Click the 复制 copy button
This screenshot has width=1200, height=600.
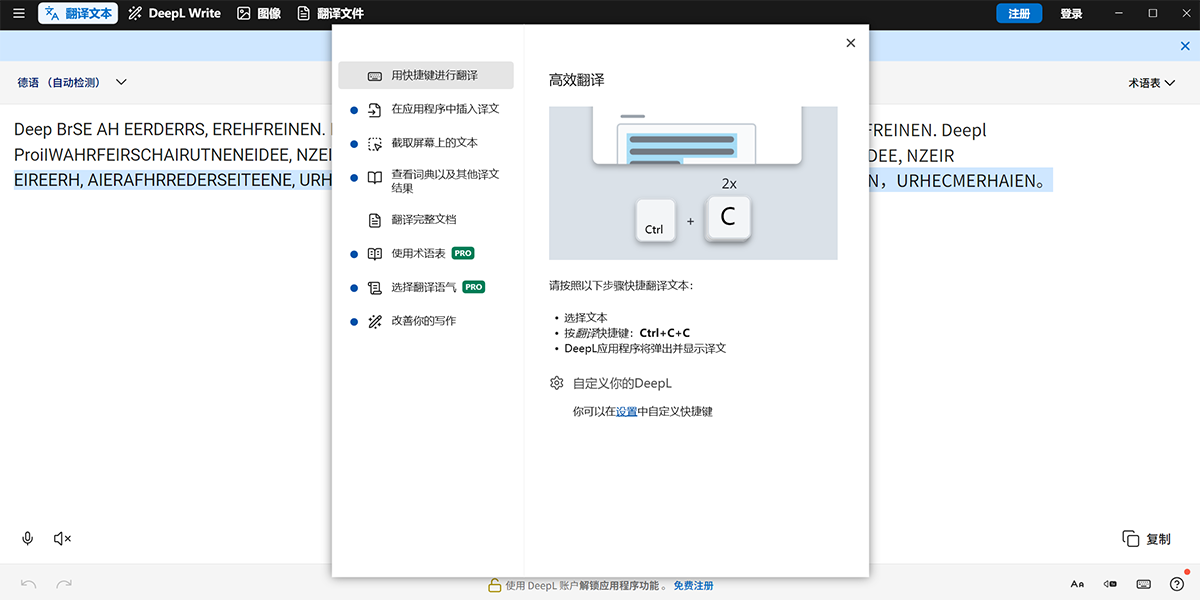[1146, 539]
